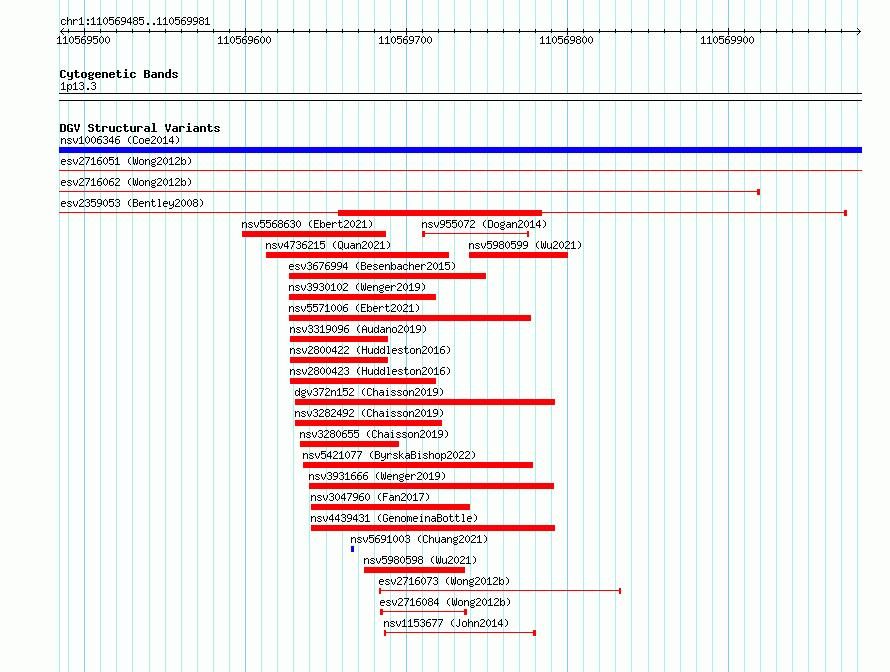
Task: Open nsv5980599 (Wu2021) variant label
Action: [525, 245]
